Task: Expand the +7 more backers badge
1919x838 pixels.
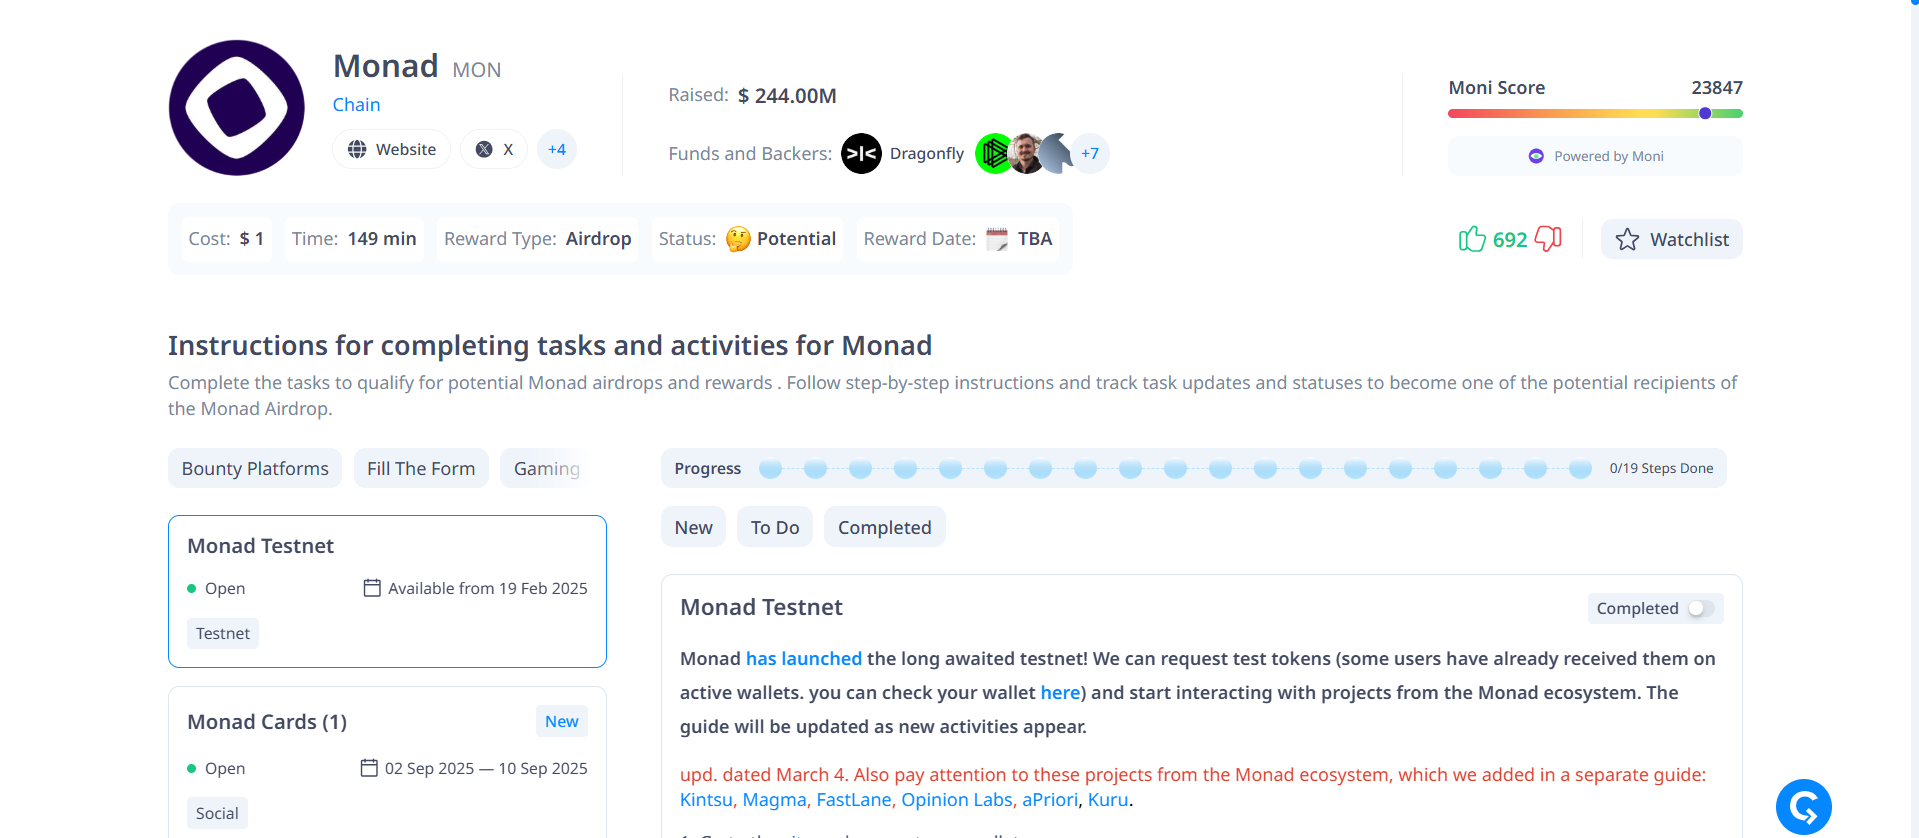Action: (1090, 154)
